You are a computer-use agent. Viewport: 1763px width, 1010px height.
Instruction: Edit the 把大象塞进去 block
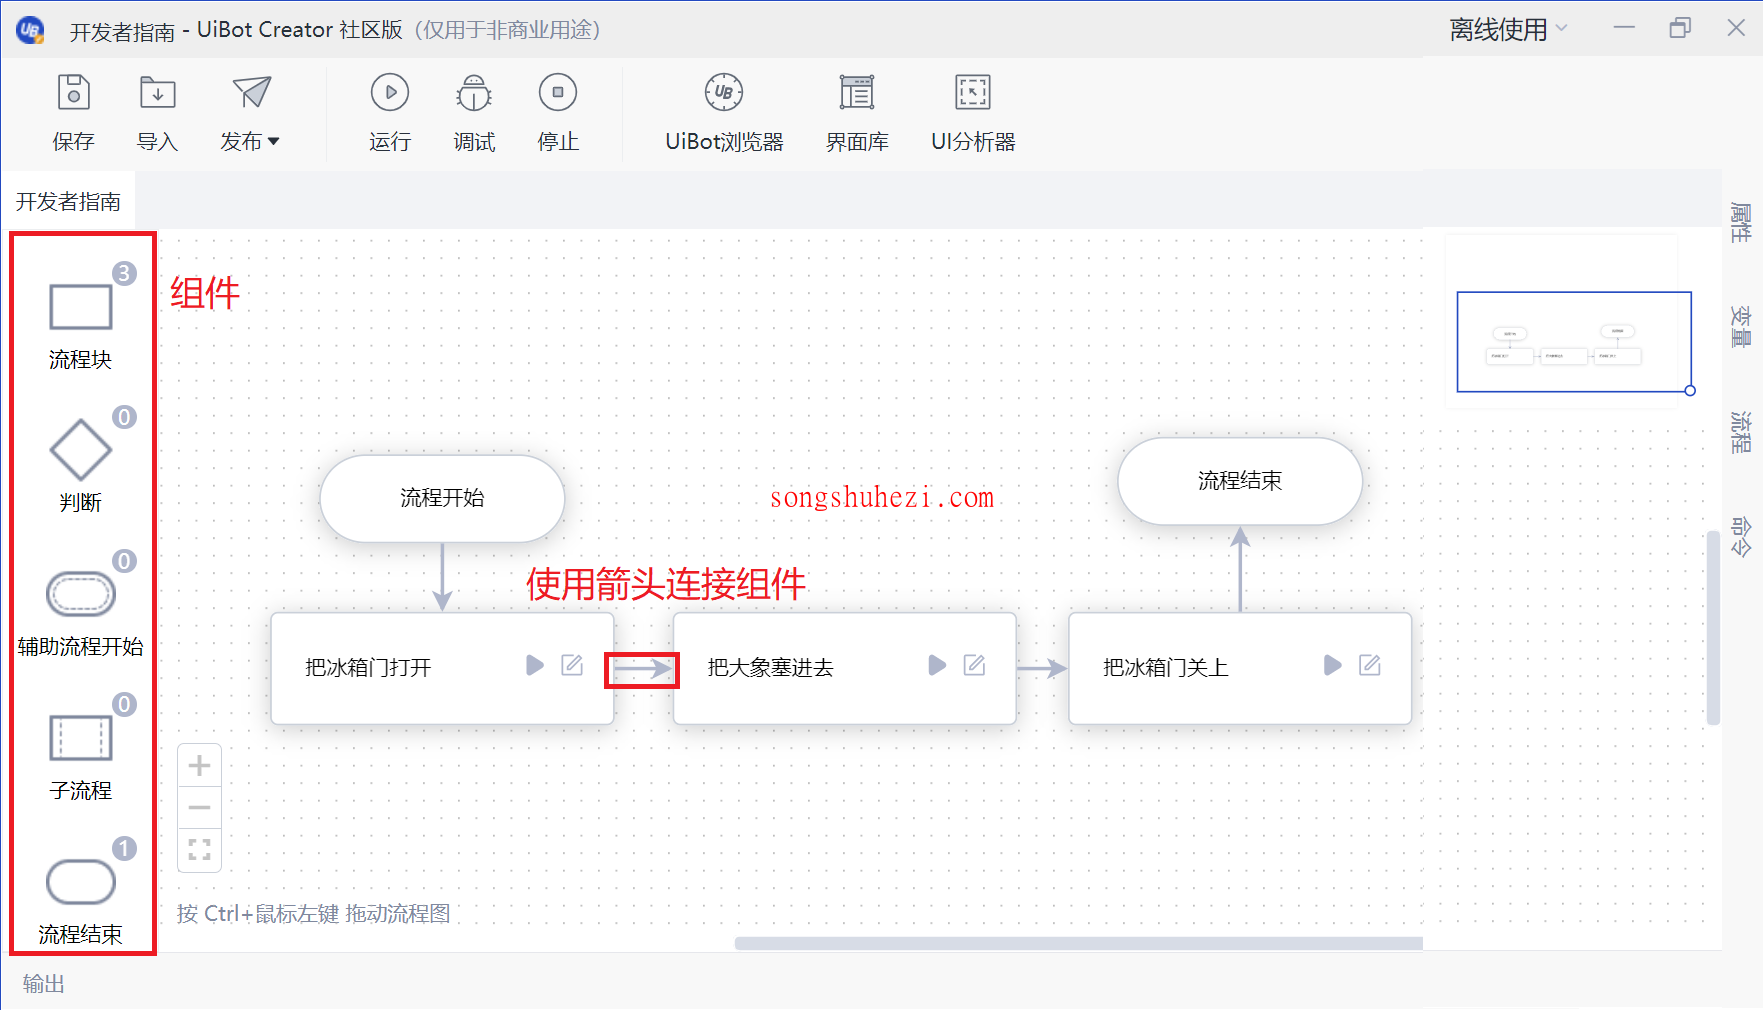pyautogui.click(x=974, y=665)
